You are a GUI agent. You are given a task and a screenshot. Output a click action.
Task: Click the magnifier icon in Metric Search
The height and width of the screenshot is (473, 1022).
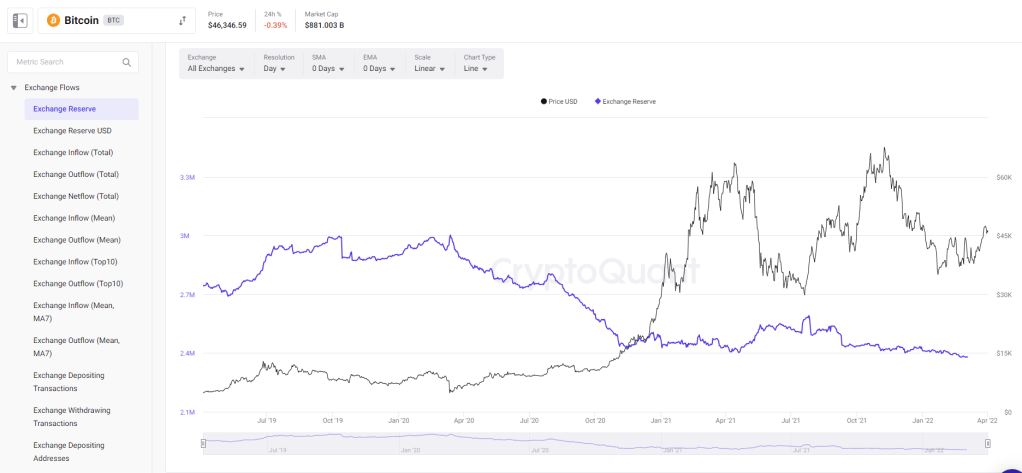tap(127, 62)
